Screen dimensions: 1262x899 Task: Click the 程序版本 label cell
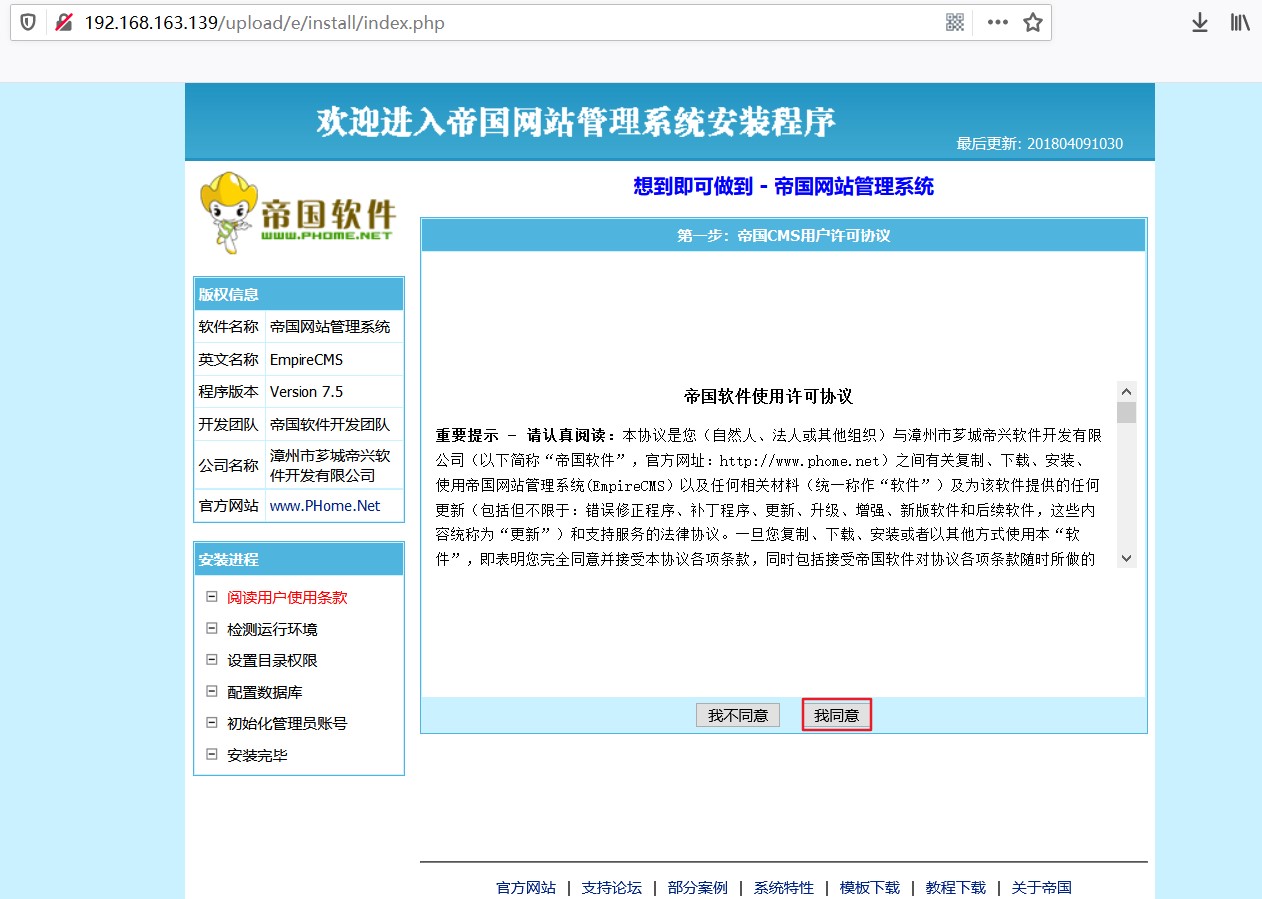(229, 391)
